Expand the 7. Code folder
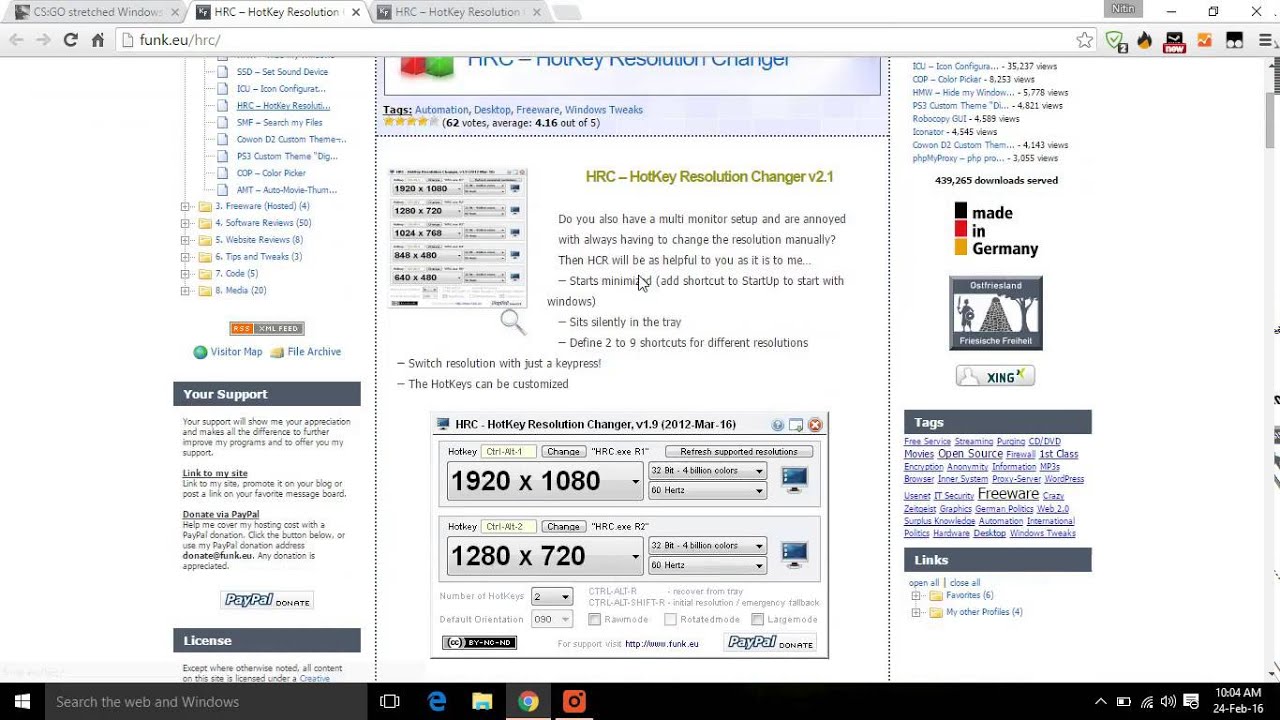 pos(185,274)
